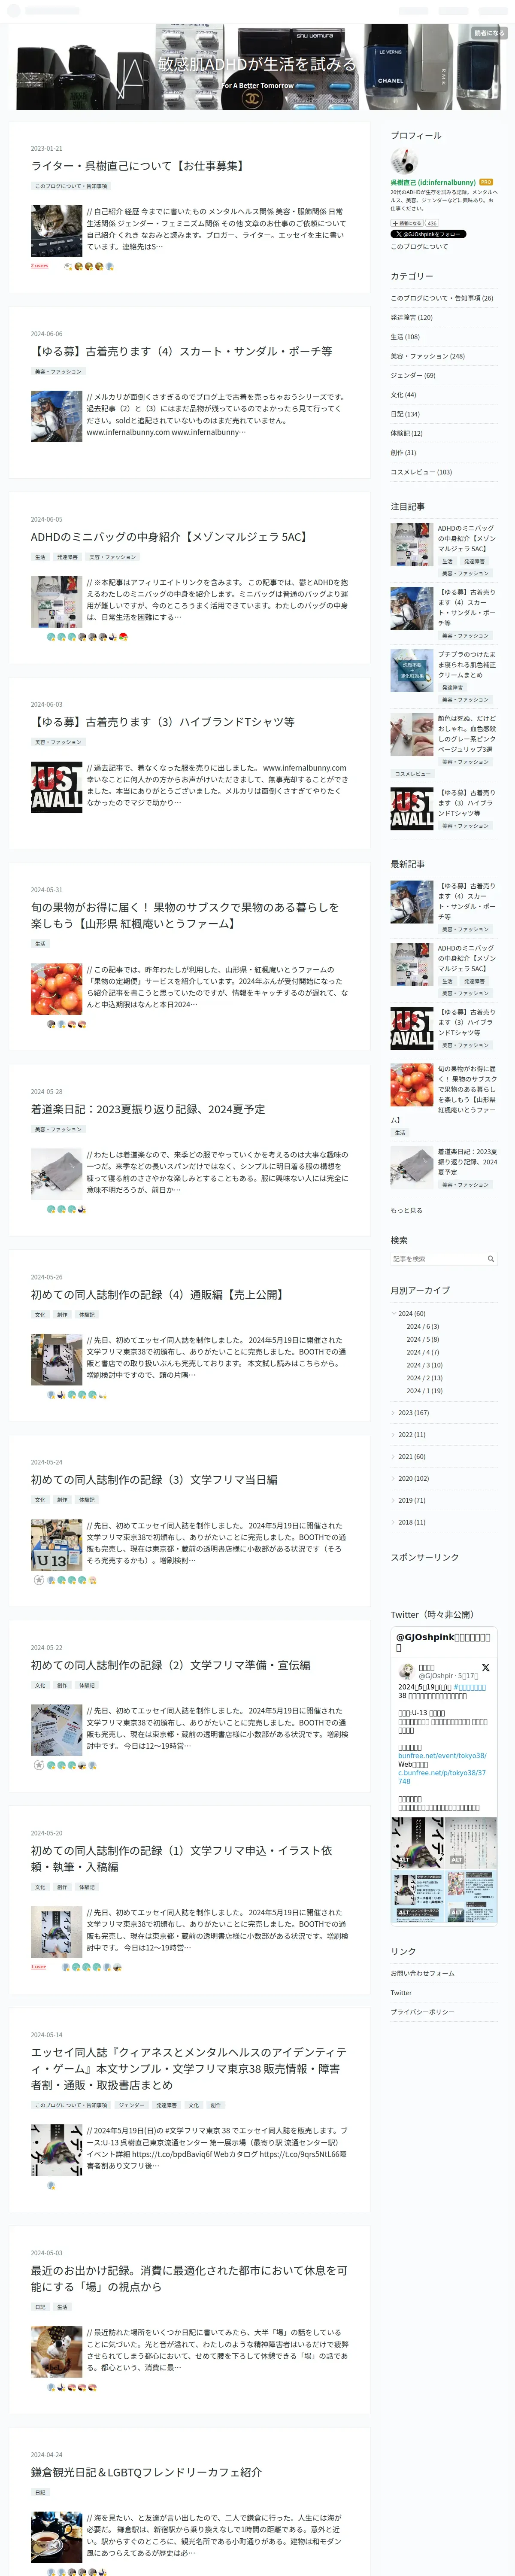Open post 最近のお出かけ記録 title
Viewport: 515px width, 2576px height.
point(189,2278)
